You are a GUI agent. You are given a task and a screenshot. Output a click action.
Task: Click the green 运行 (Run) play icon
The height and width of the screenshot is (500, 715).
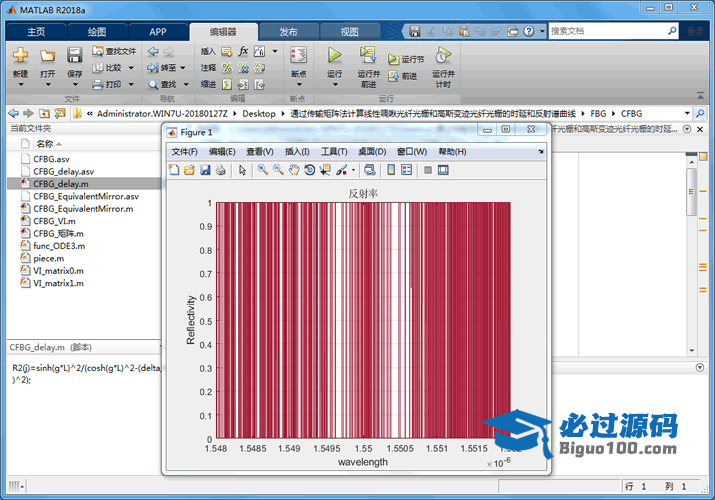(335, 55)
